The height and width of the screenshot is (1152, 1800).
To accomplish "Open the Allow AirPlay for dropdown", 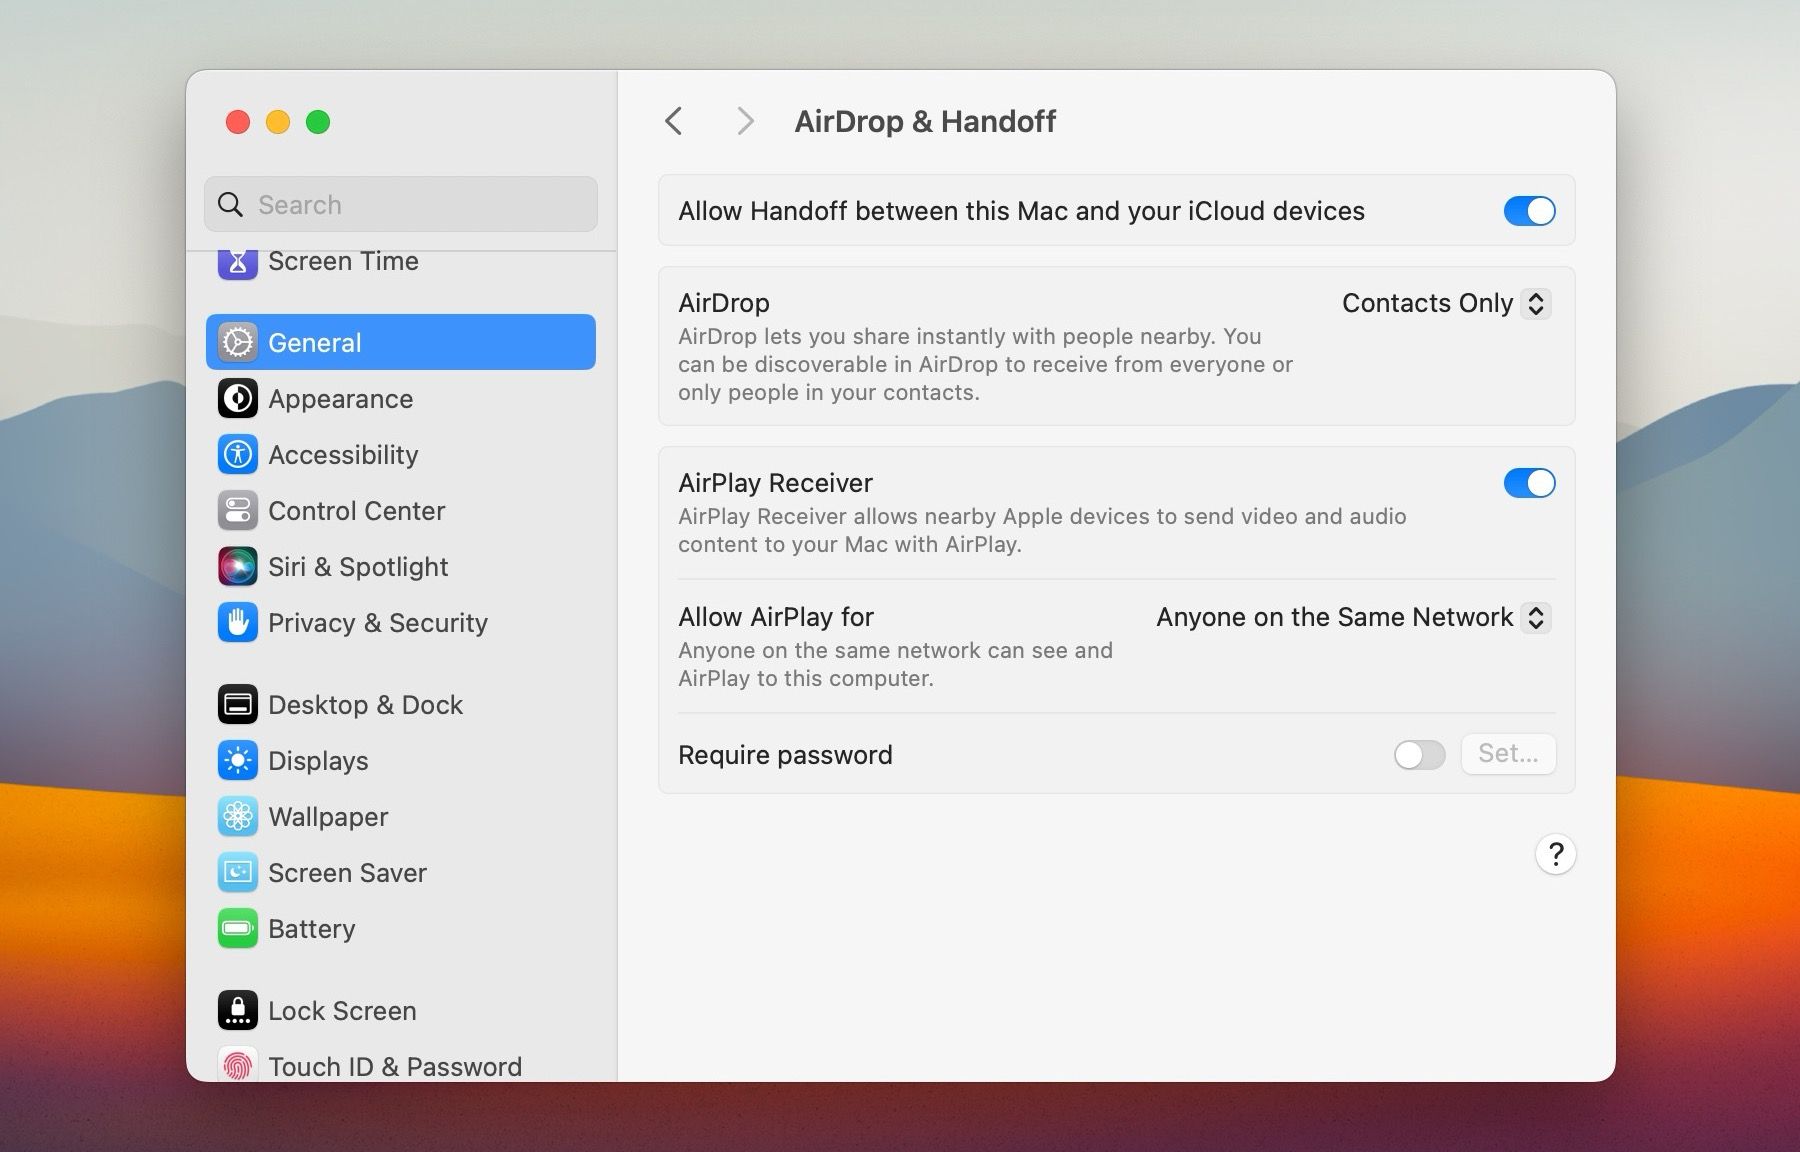I will tap(1352, 617).
